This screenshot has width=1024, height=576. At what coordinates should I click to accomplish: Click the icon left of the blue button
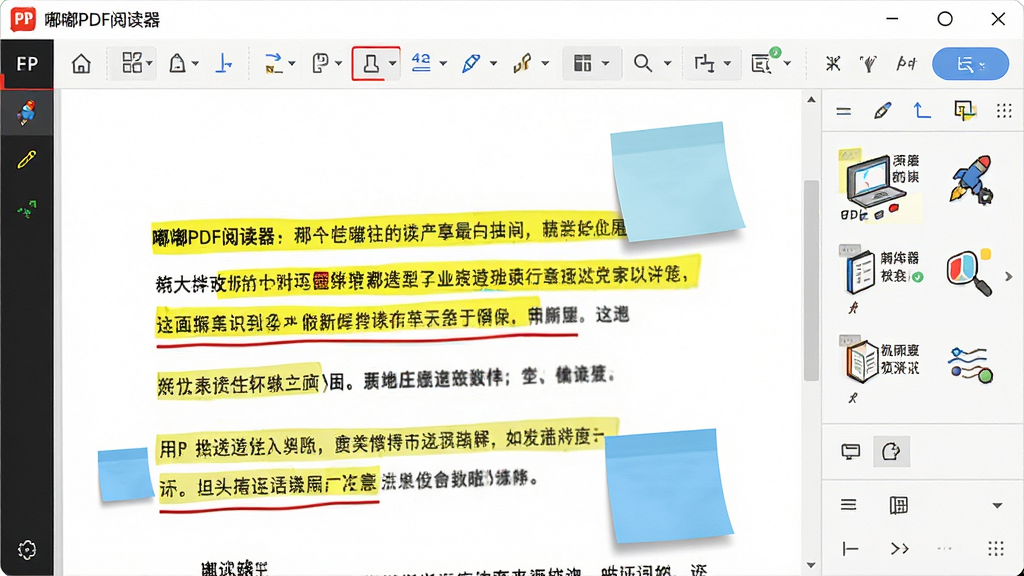pyautogui.click(x=906, y=63)
